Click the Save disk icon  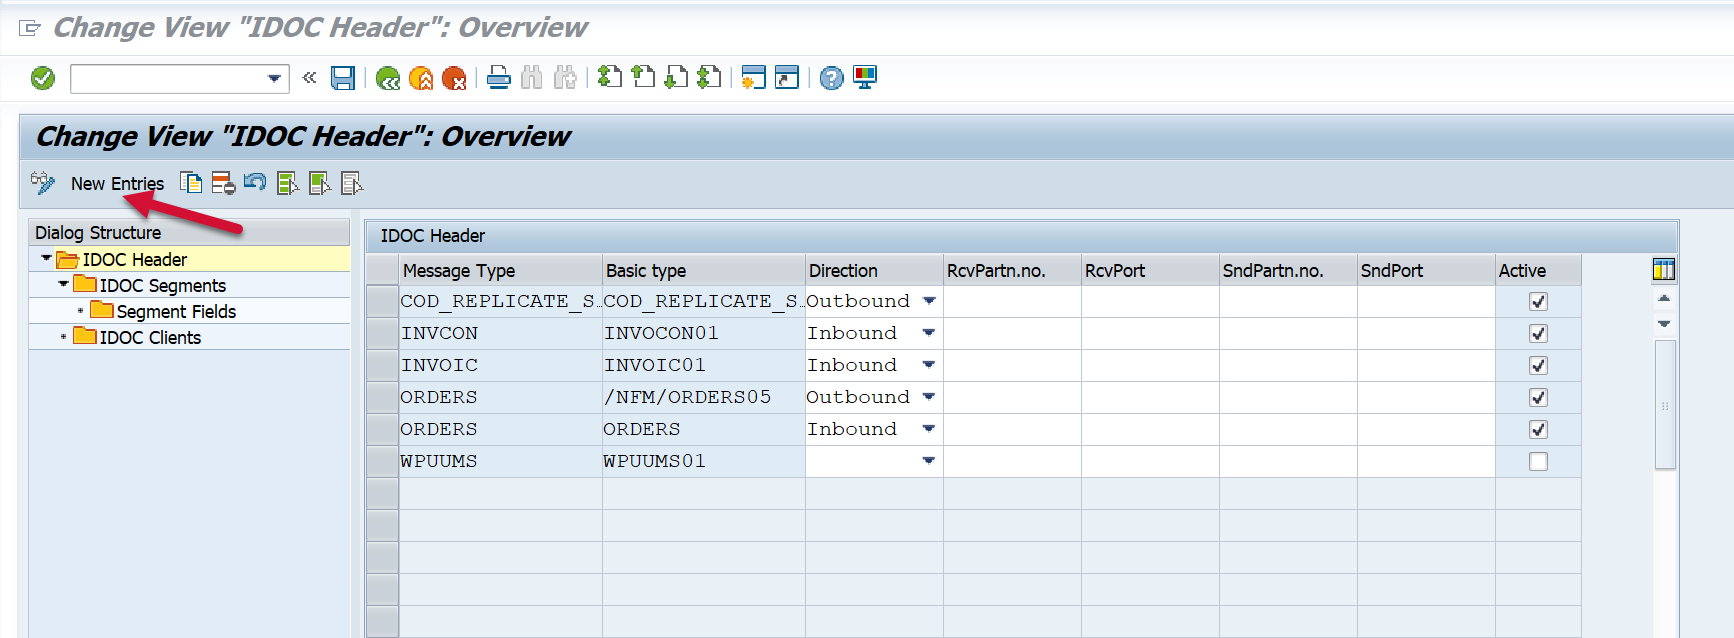click(x=343, y=78)
